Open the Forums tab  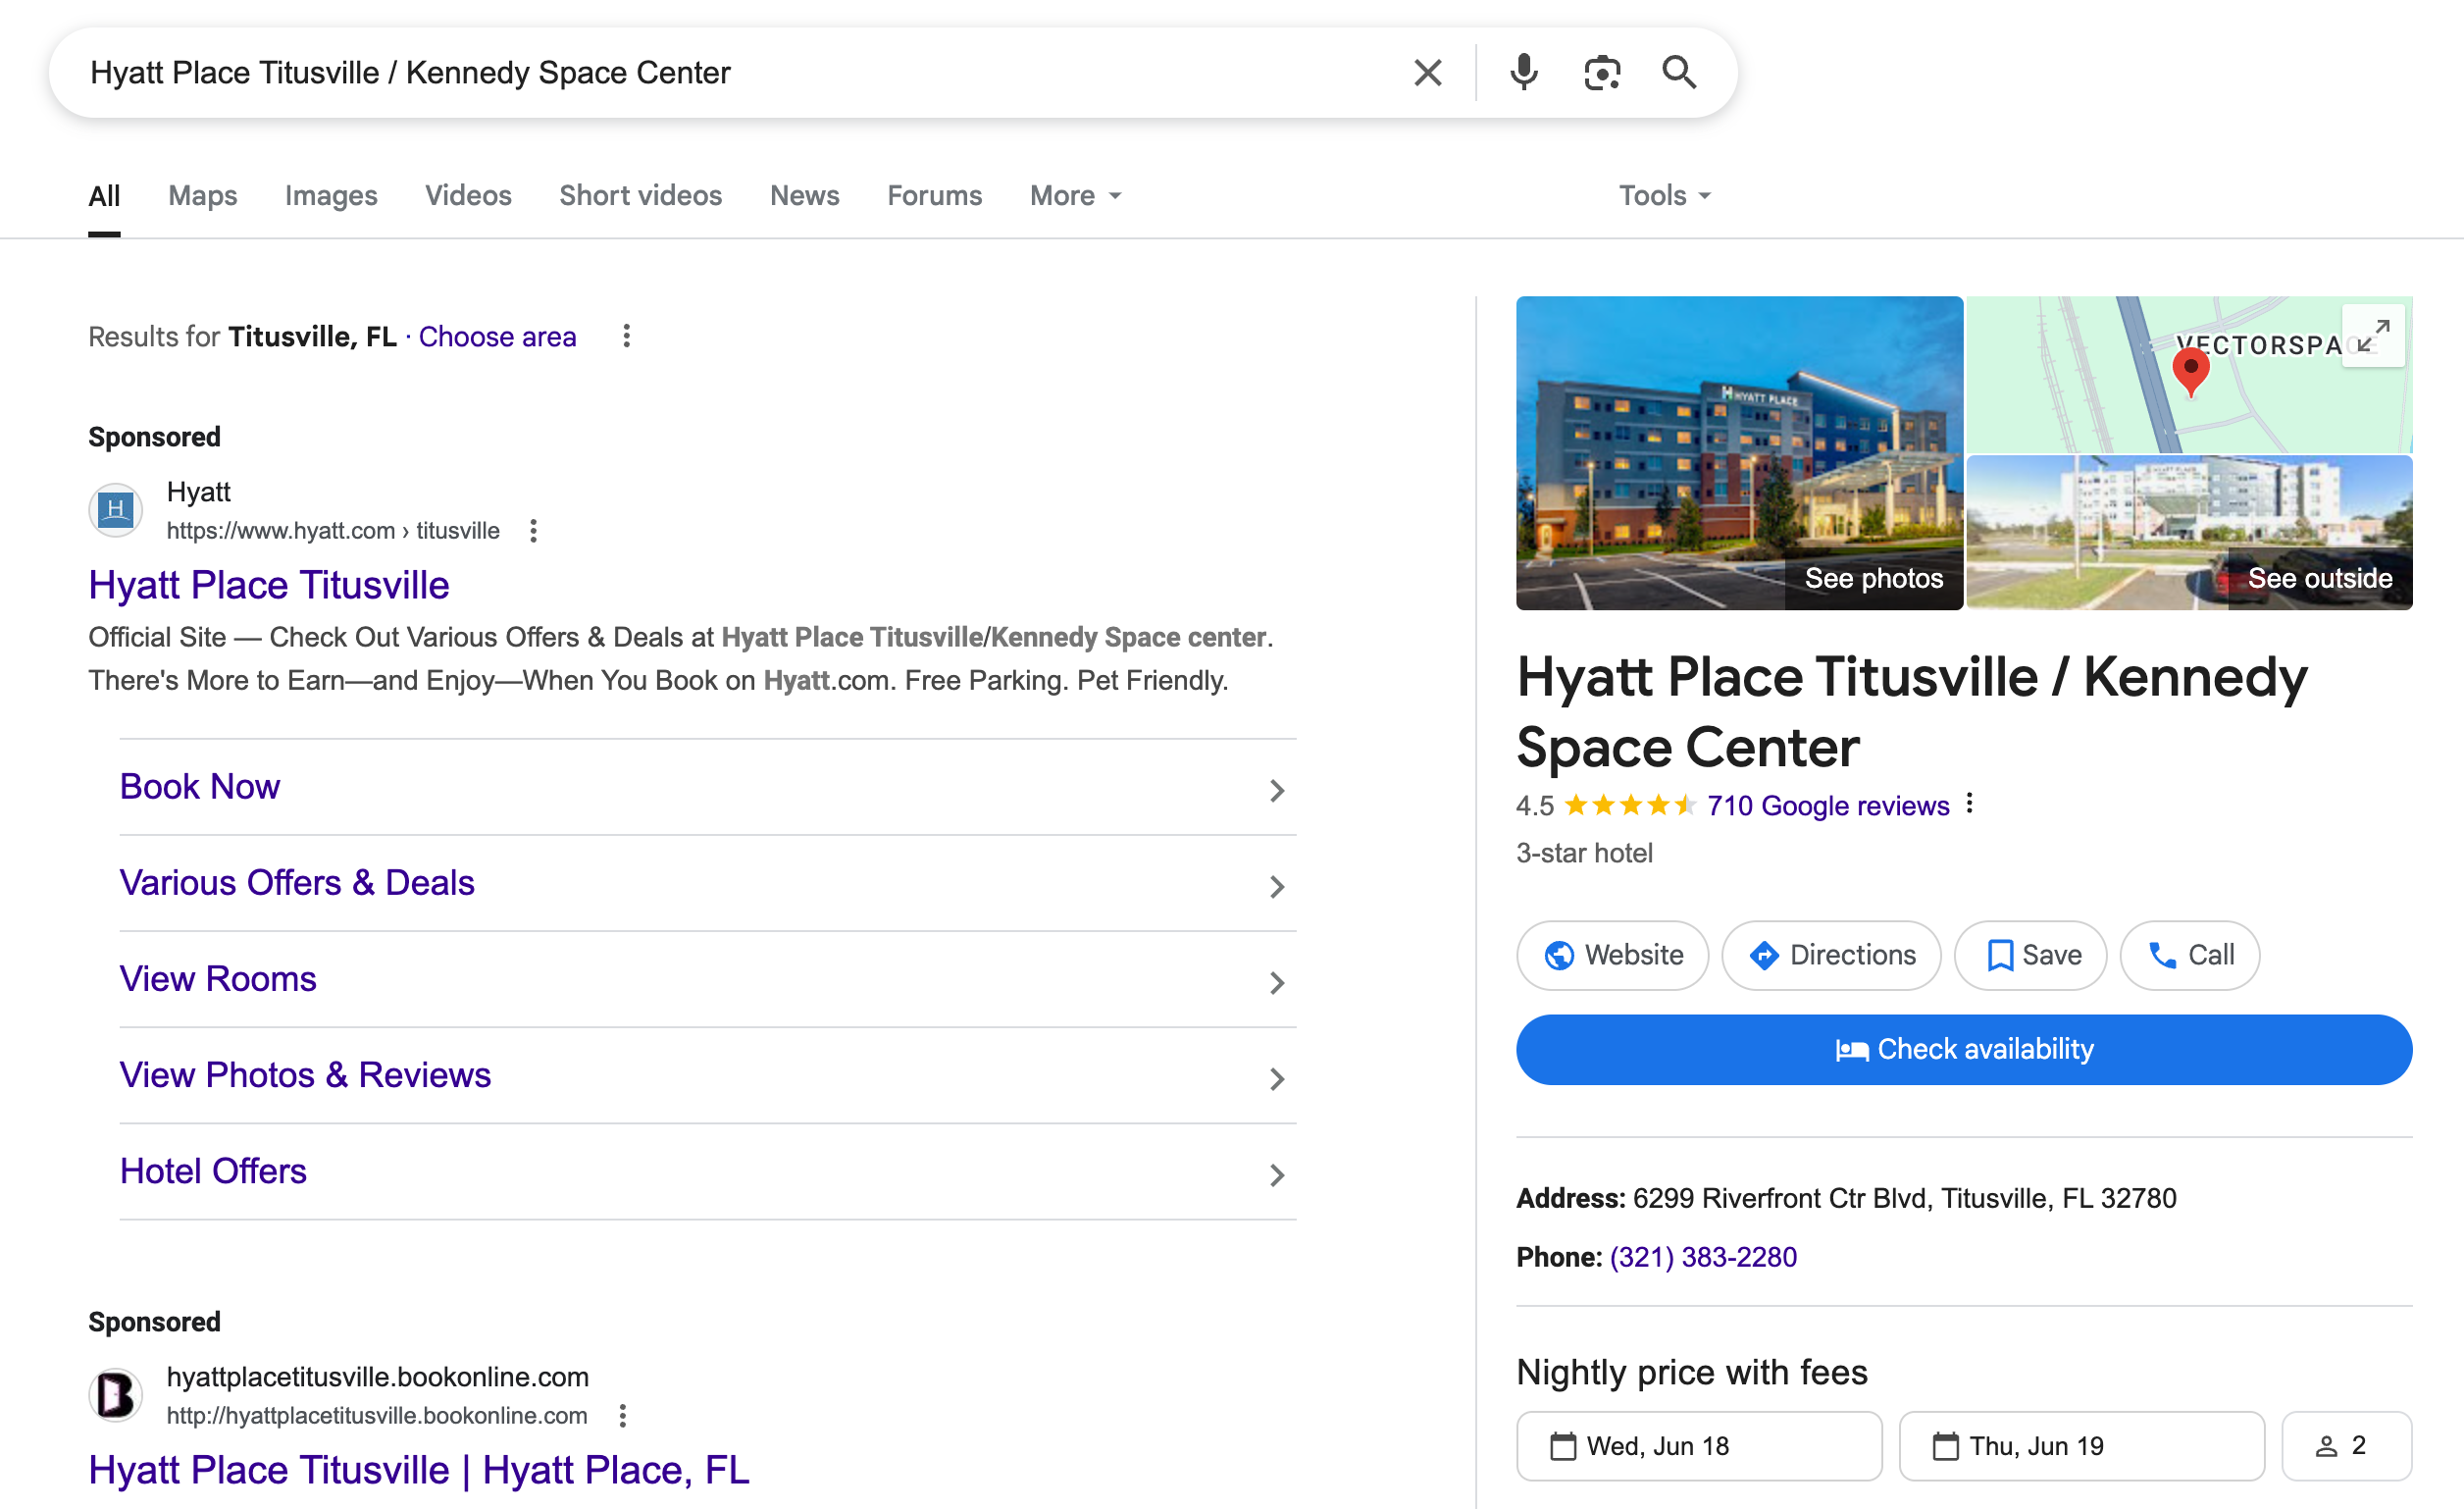(x=934, y=195)
